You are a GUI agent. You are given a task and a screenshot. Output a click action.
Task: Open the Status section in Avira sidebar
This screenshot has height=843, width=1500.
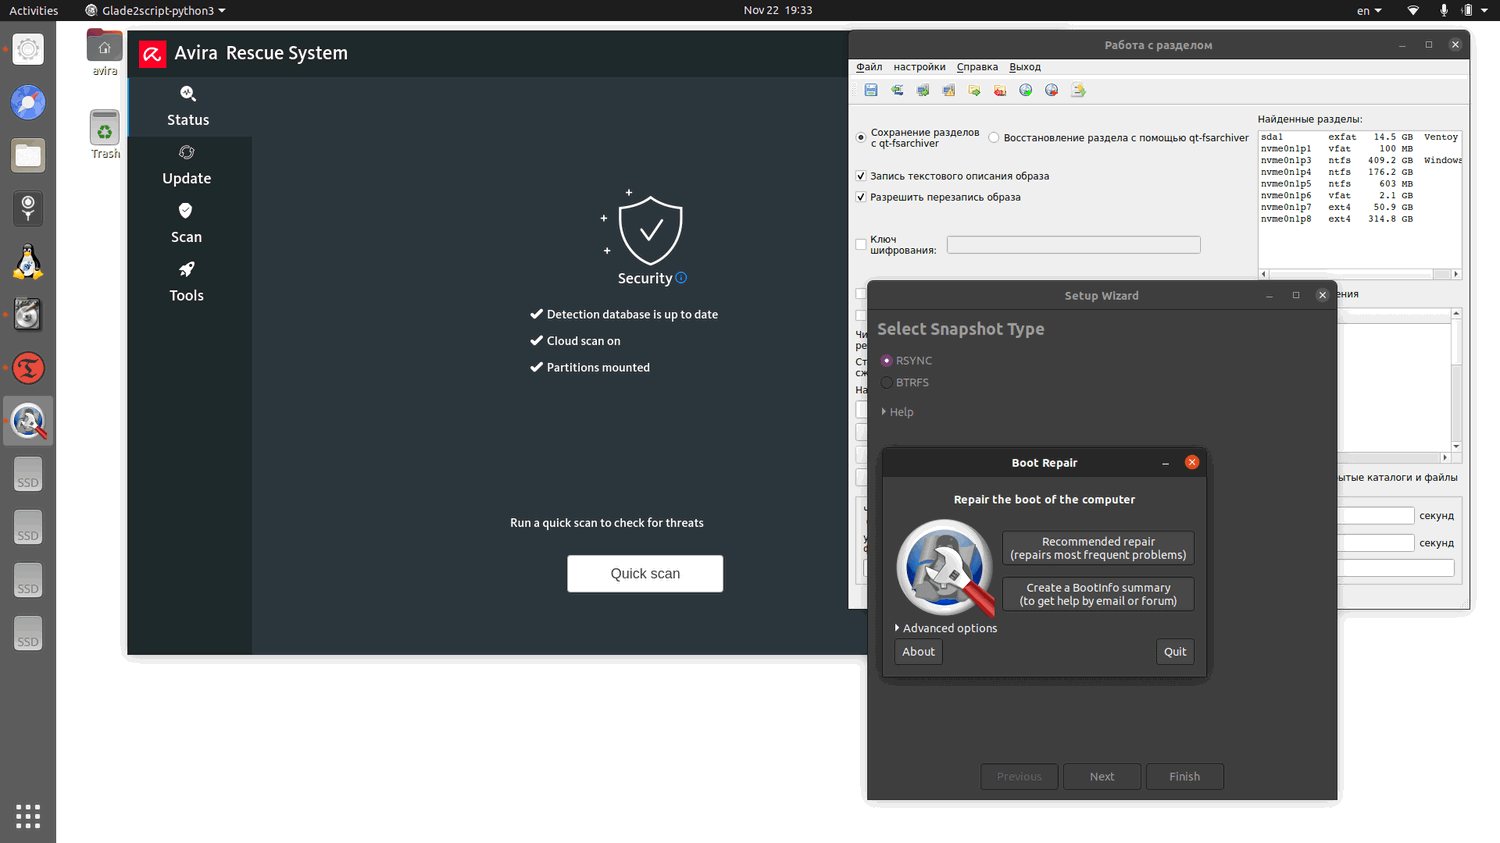tap(188, 107)
